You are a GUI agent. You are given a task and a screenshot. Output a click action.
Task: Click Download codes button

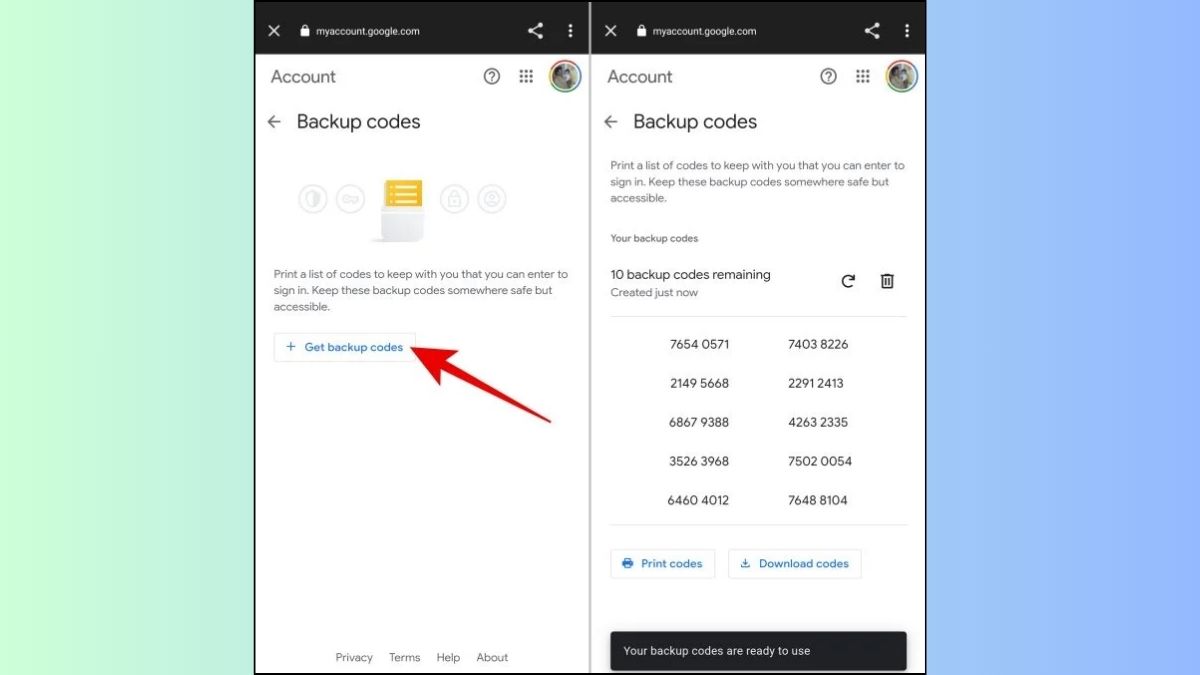point(794,563)
